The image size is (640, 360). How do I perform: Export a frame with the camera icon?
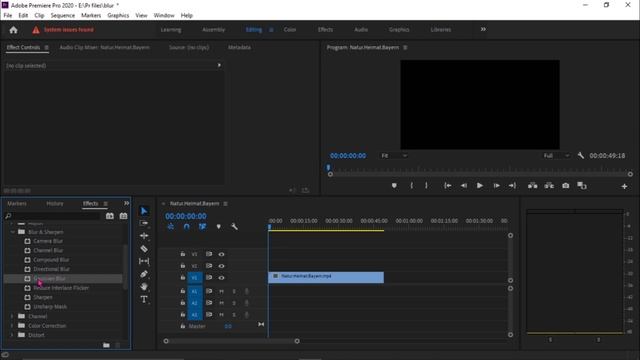566,186
